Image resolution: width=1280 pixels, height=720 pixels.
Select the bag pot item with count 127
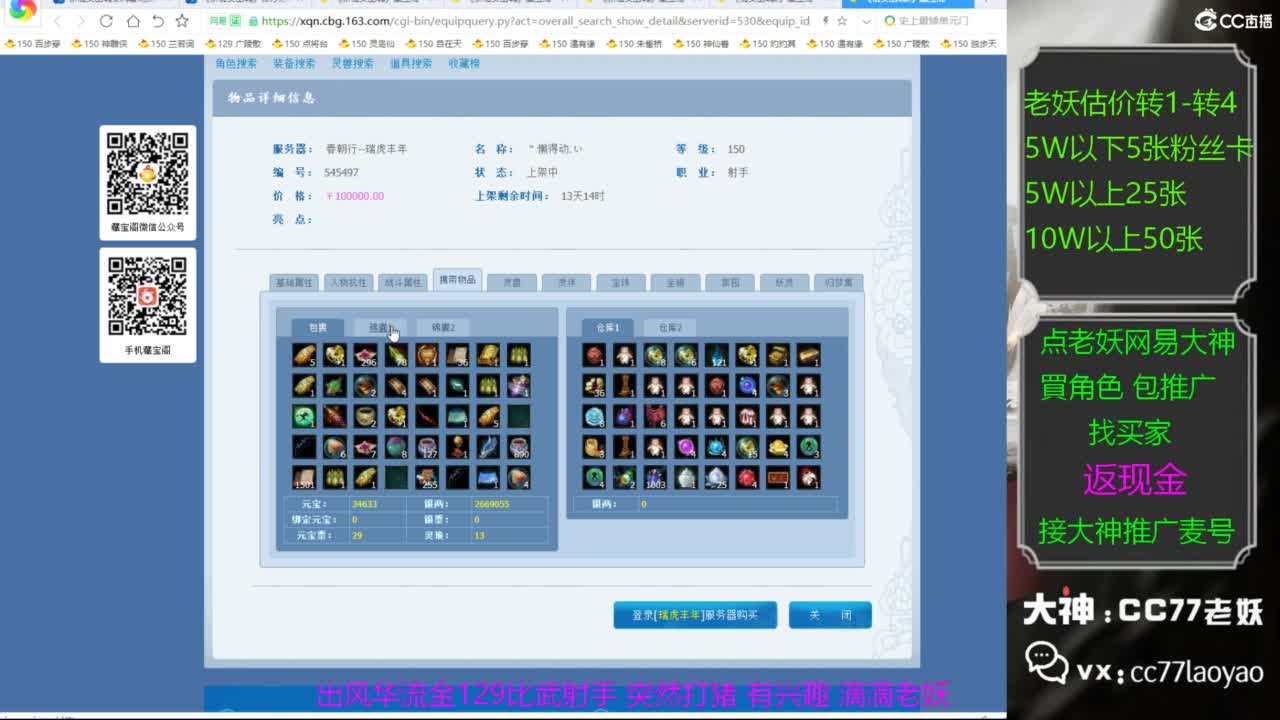tap(427, 447)
